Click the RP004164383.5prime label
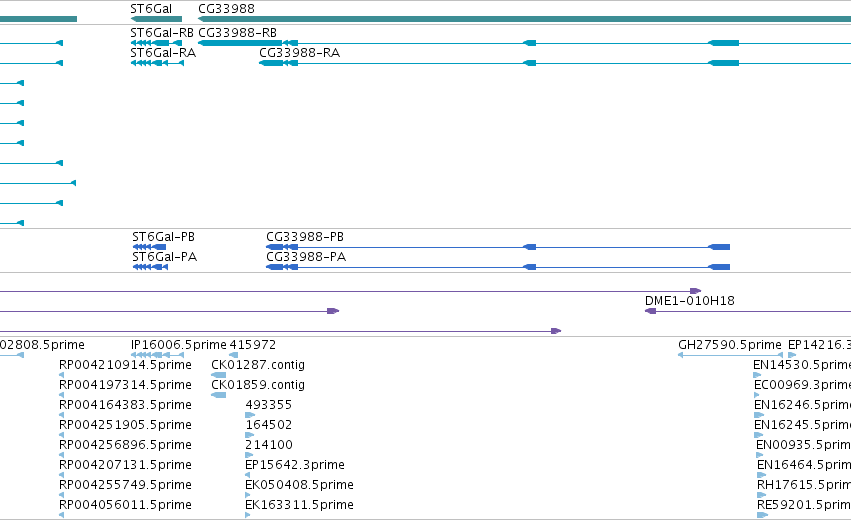The image size is (851, 520). click(x=125, y=405)
